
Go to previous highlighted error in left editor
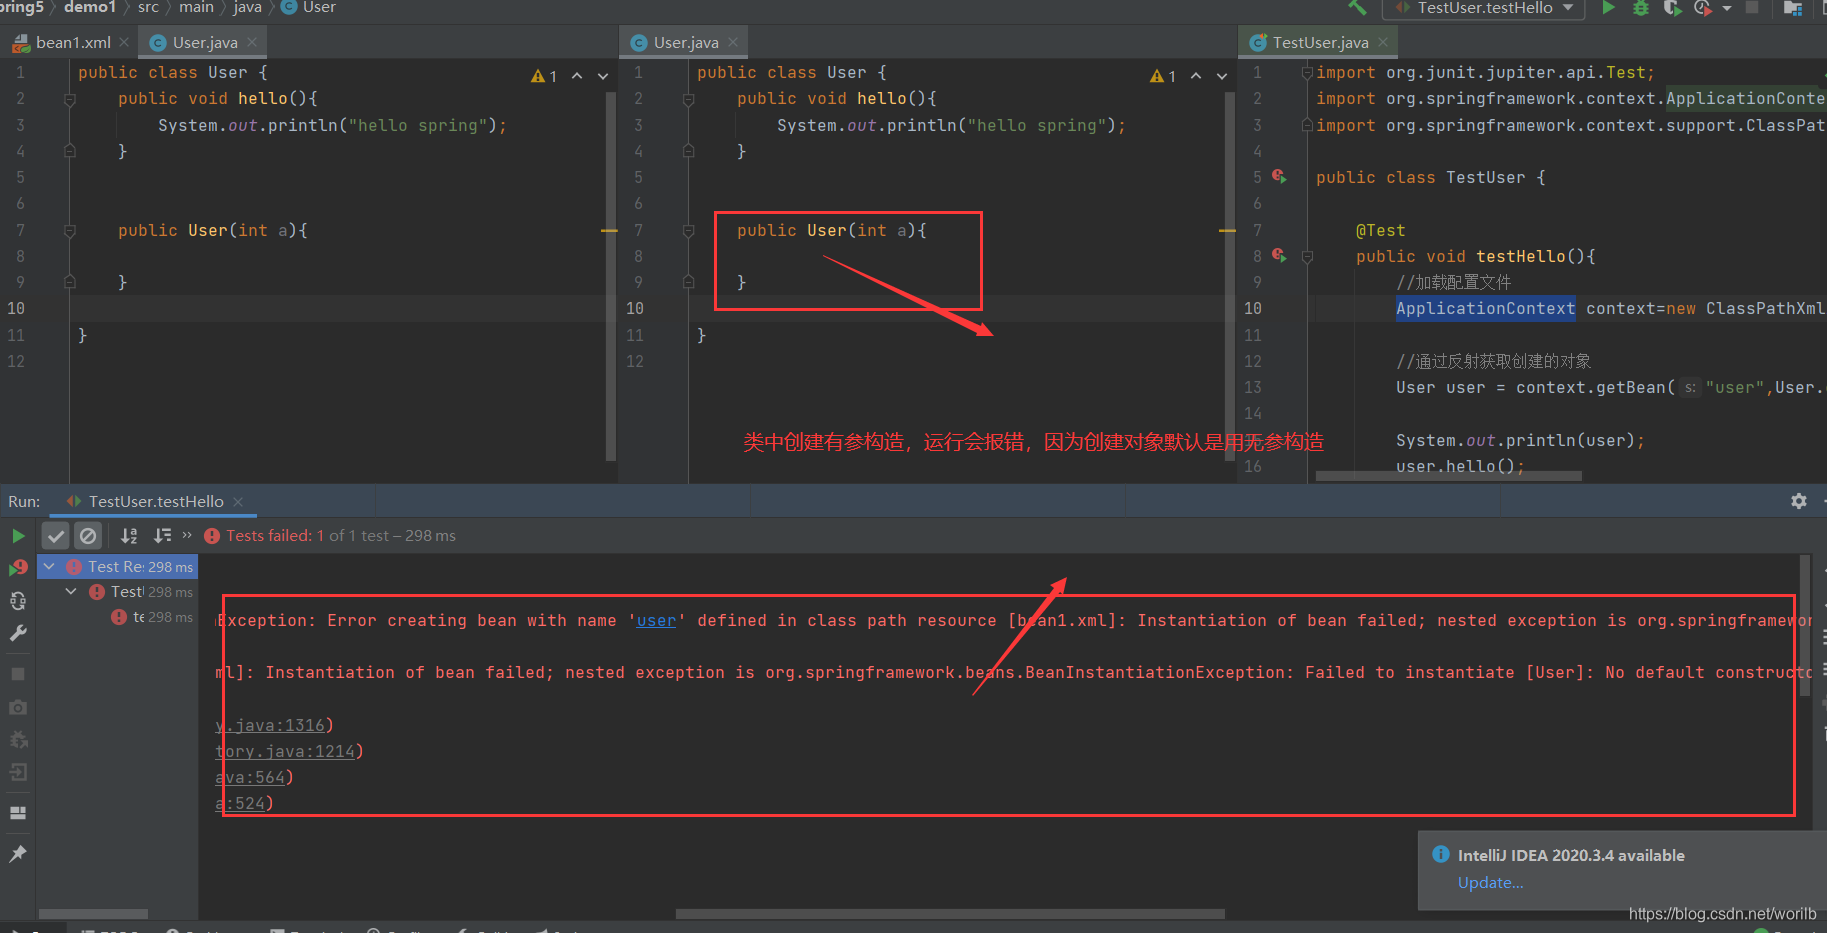[x=577, y=76]
